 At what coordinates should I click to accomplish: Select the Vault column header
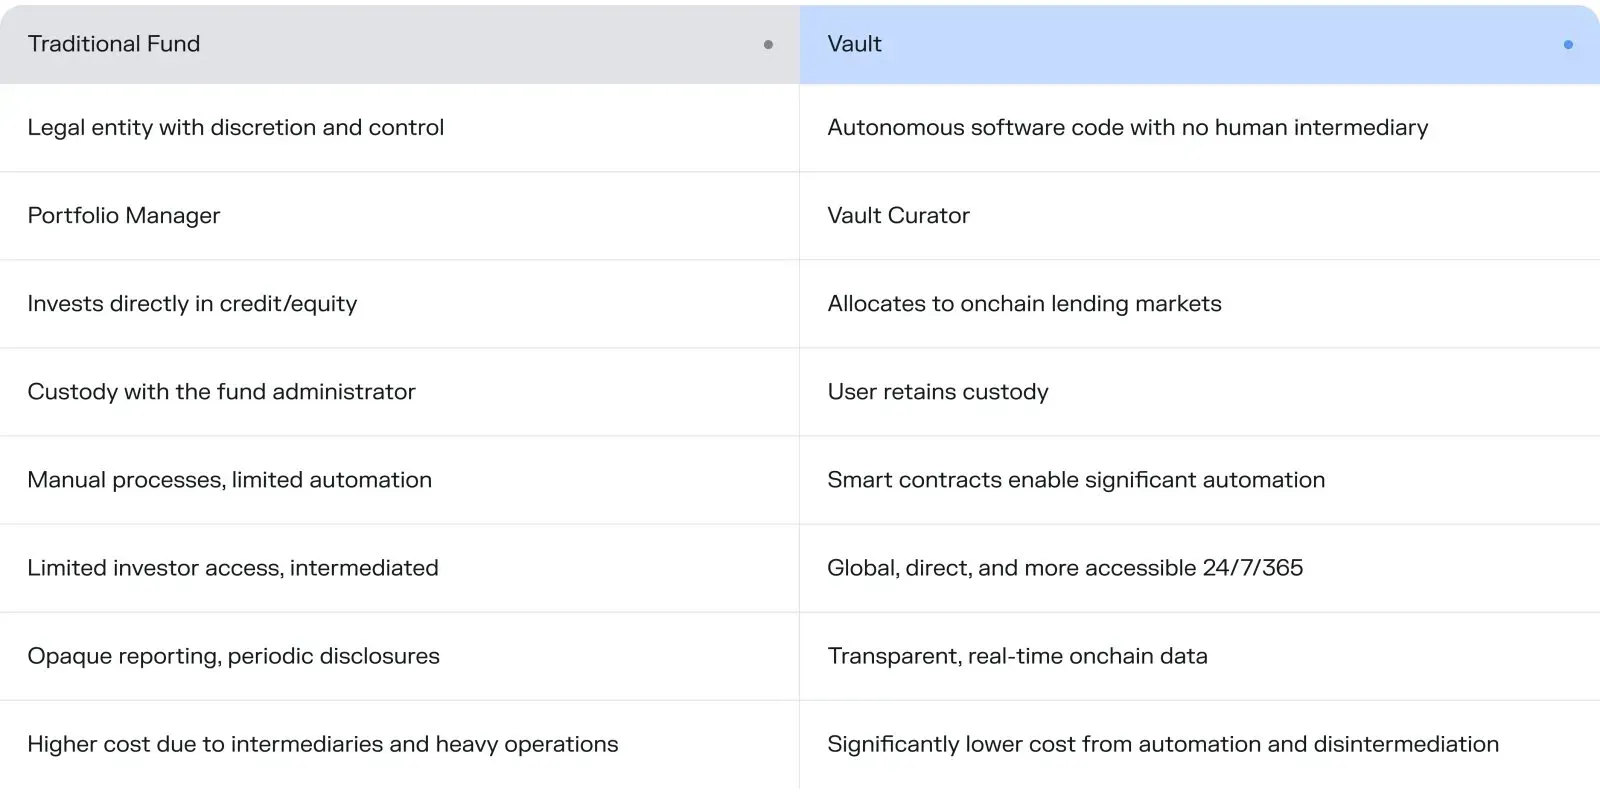(855, 44)
